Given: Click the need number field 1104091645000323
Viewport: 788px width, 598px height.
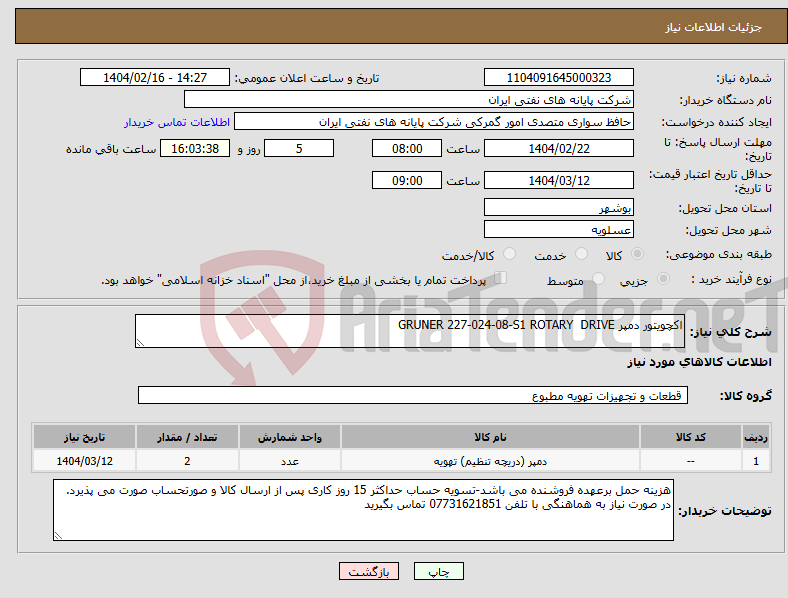Looking at the screenshot, I should pyautogui.click(x=558, y=77).
